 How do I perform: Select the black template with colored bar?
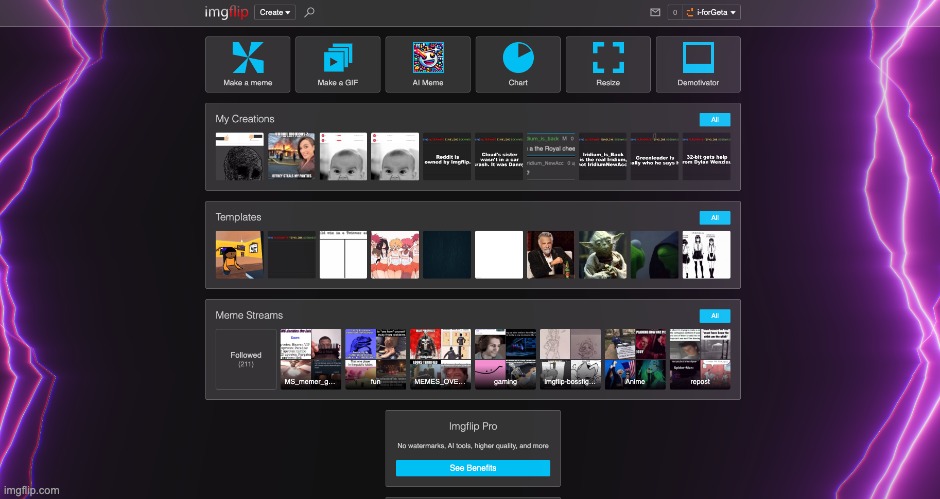[291, 255]
